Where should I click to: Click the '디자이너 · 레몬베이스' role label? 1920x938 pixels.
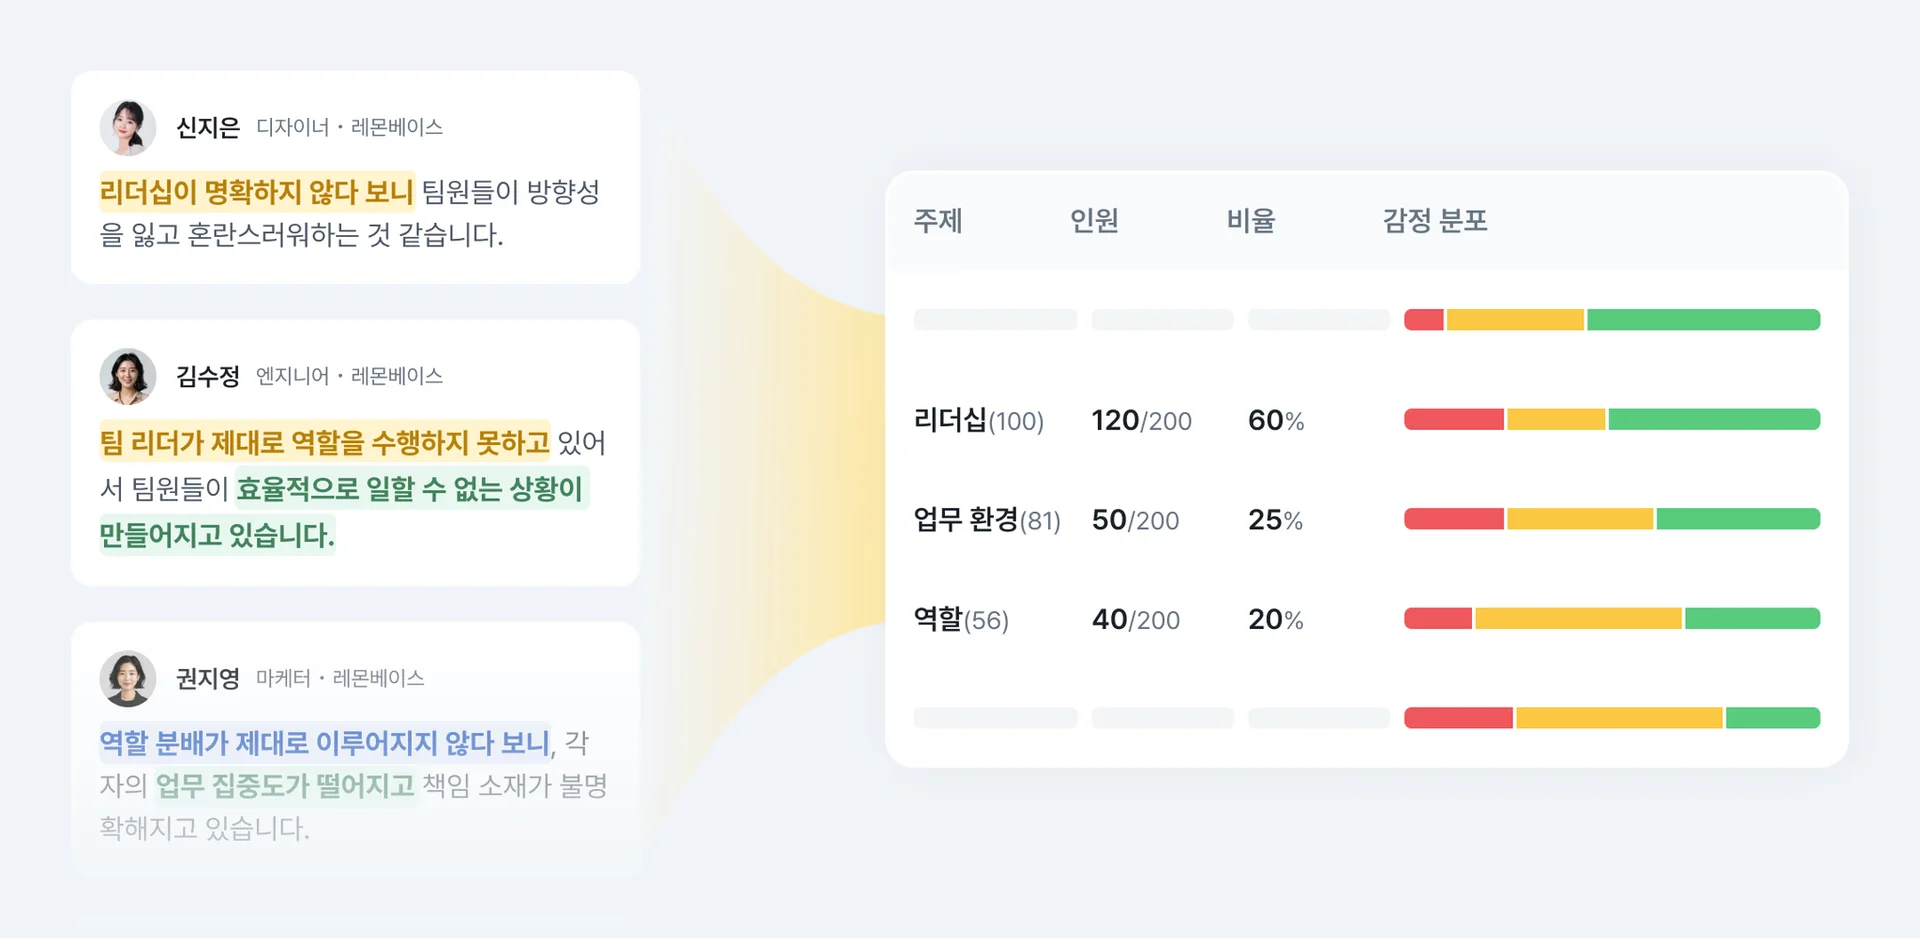349,128
